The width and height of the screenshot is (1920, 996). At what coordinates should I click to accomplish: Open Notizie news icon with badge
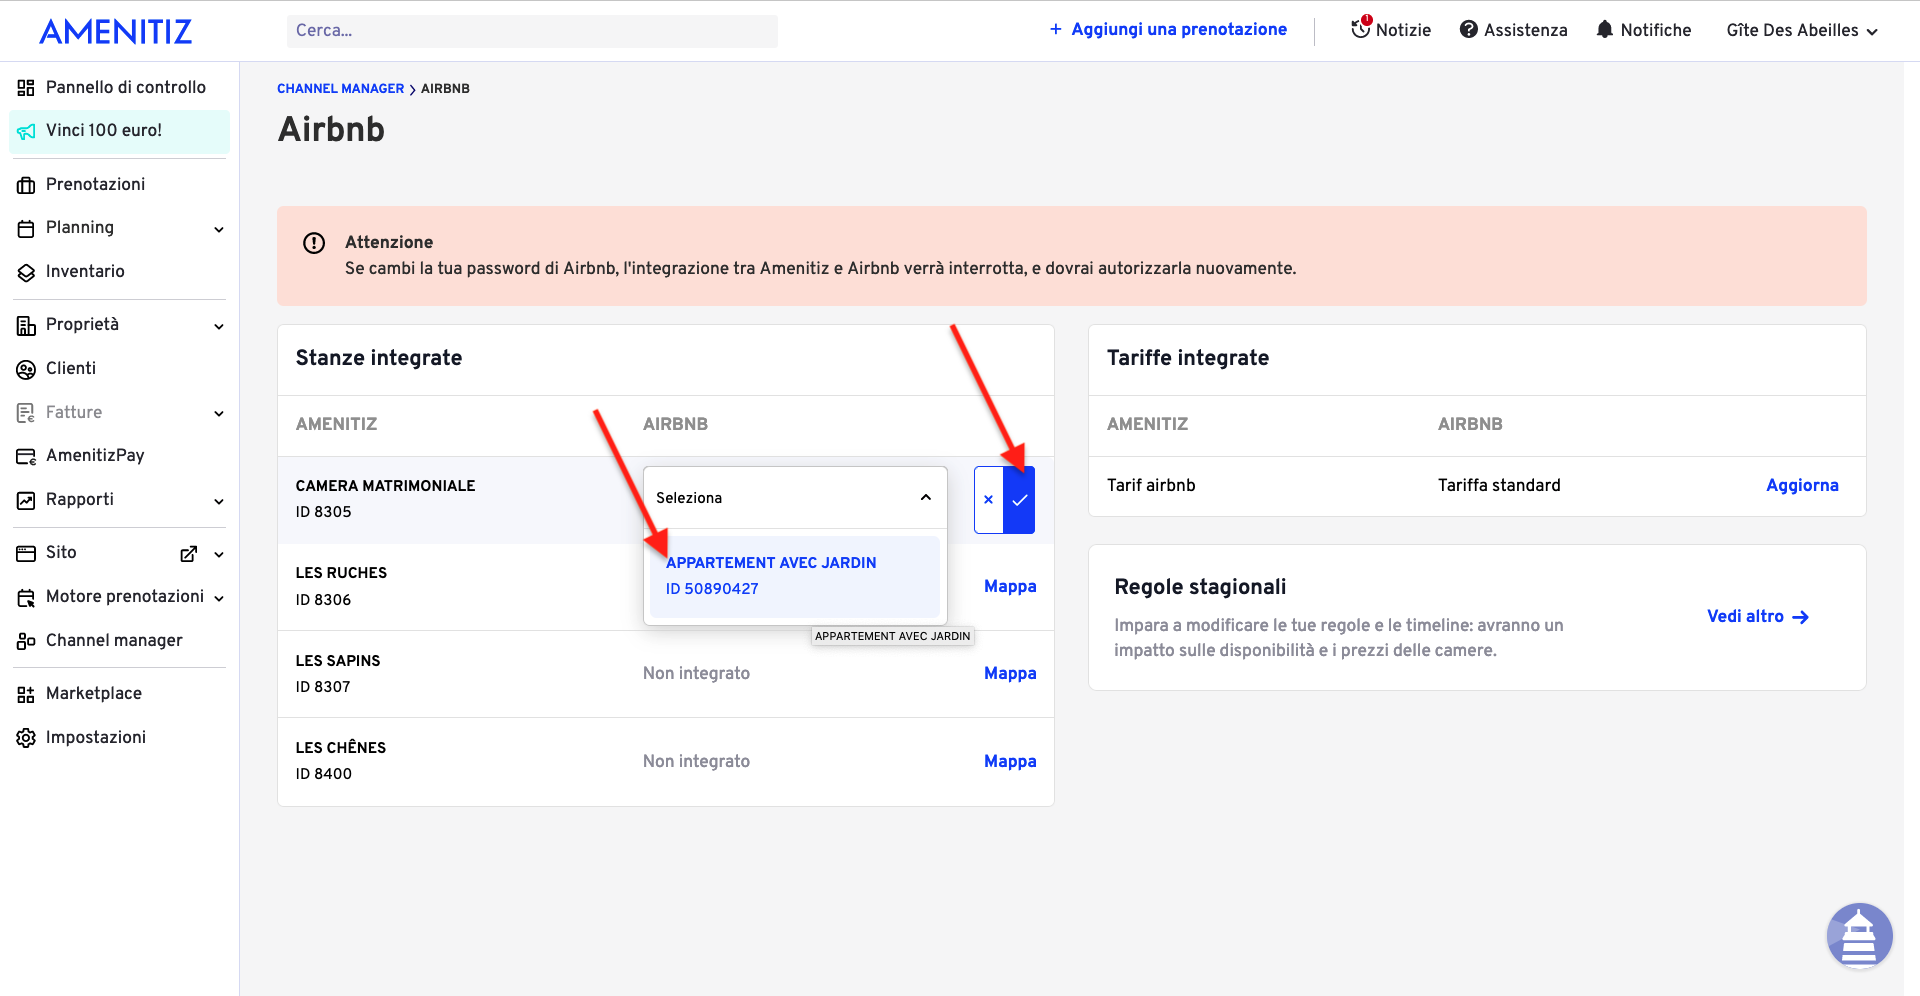click(x=1361, y=28)
